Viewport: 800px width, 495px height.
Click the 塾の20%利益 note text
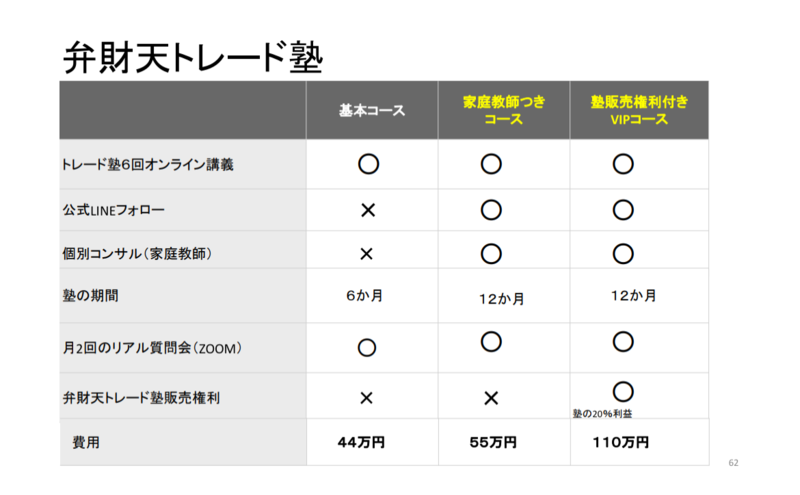coord(602,413)
